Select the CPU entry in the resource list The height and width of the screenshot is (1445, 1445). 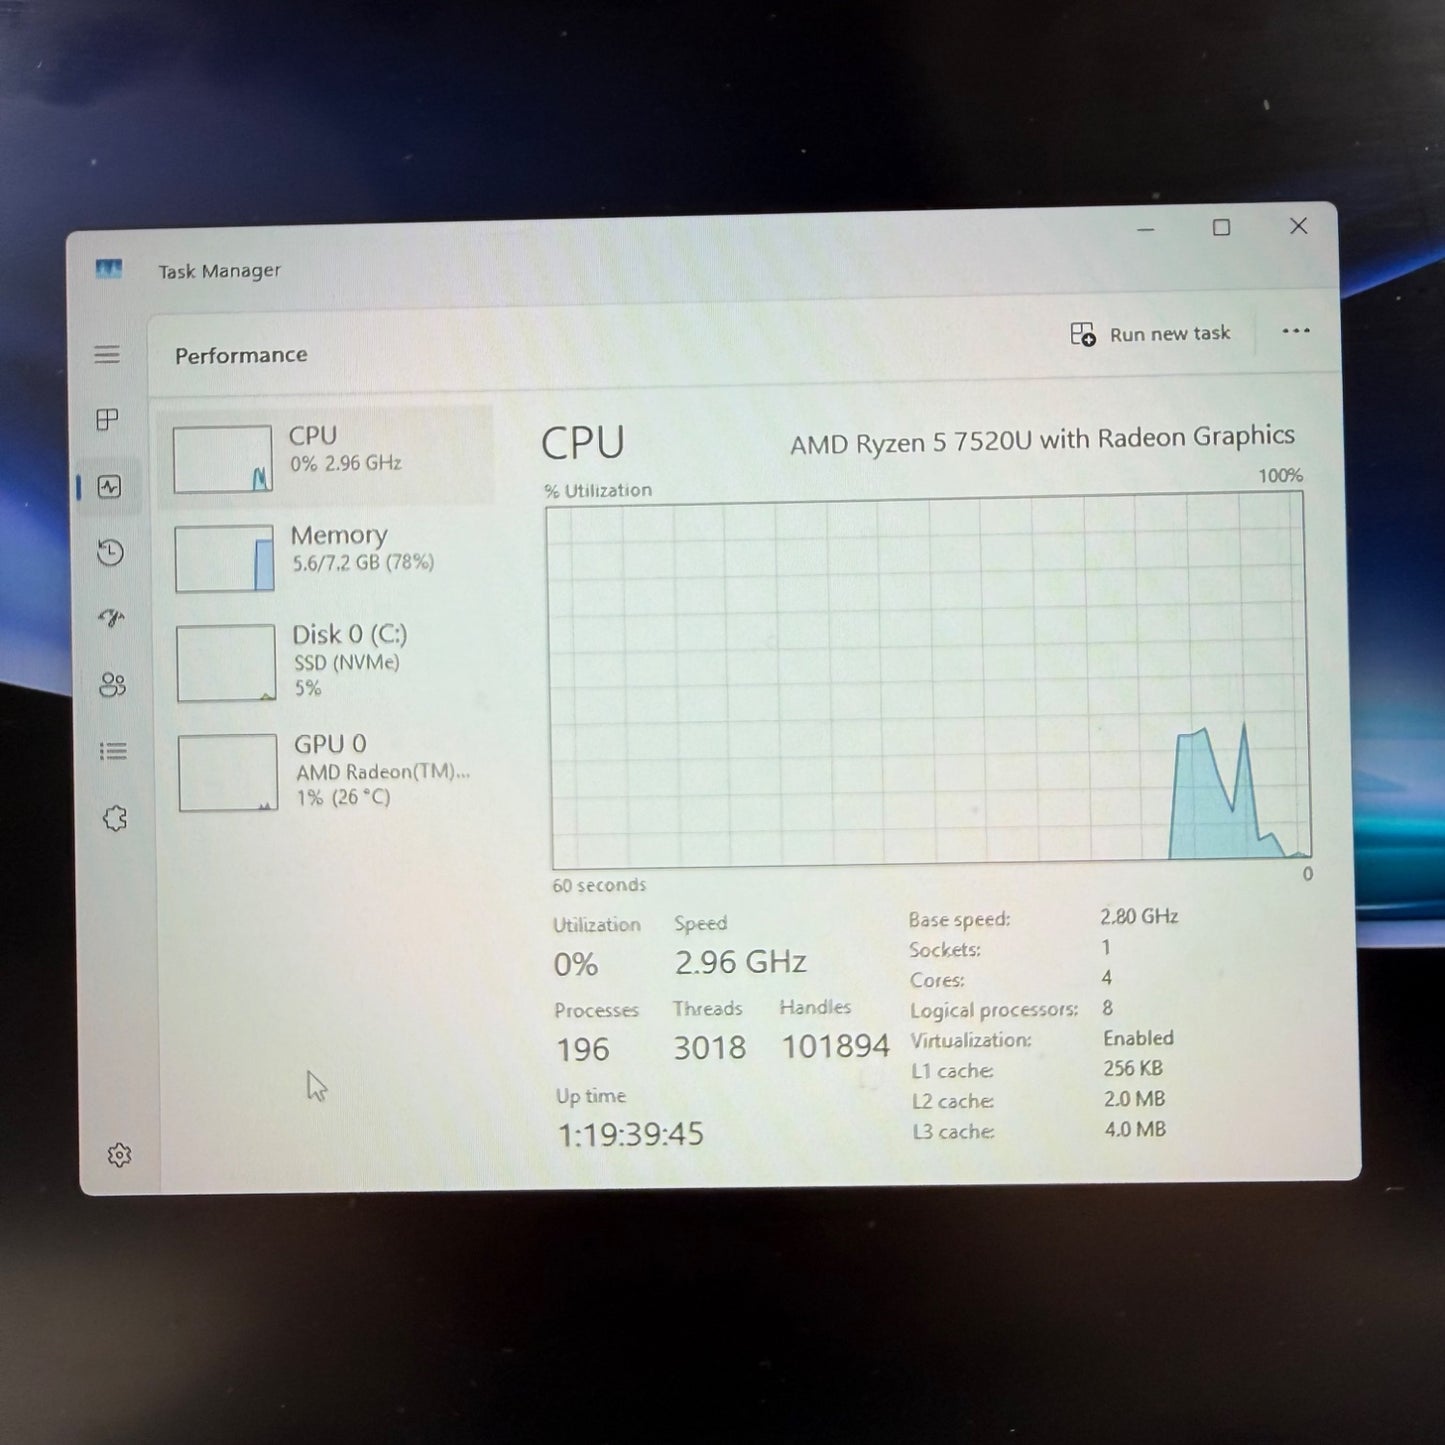coord(325,458)
